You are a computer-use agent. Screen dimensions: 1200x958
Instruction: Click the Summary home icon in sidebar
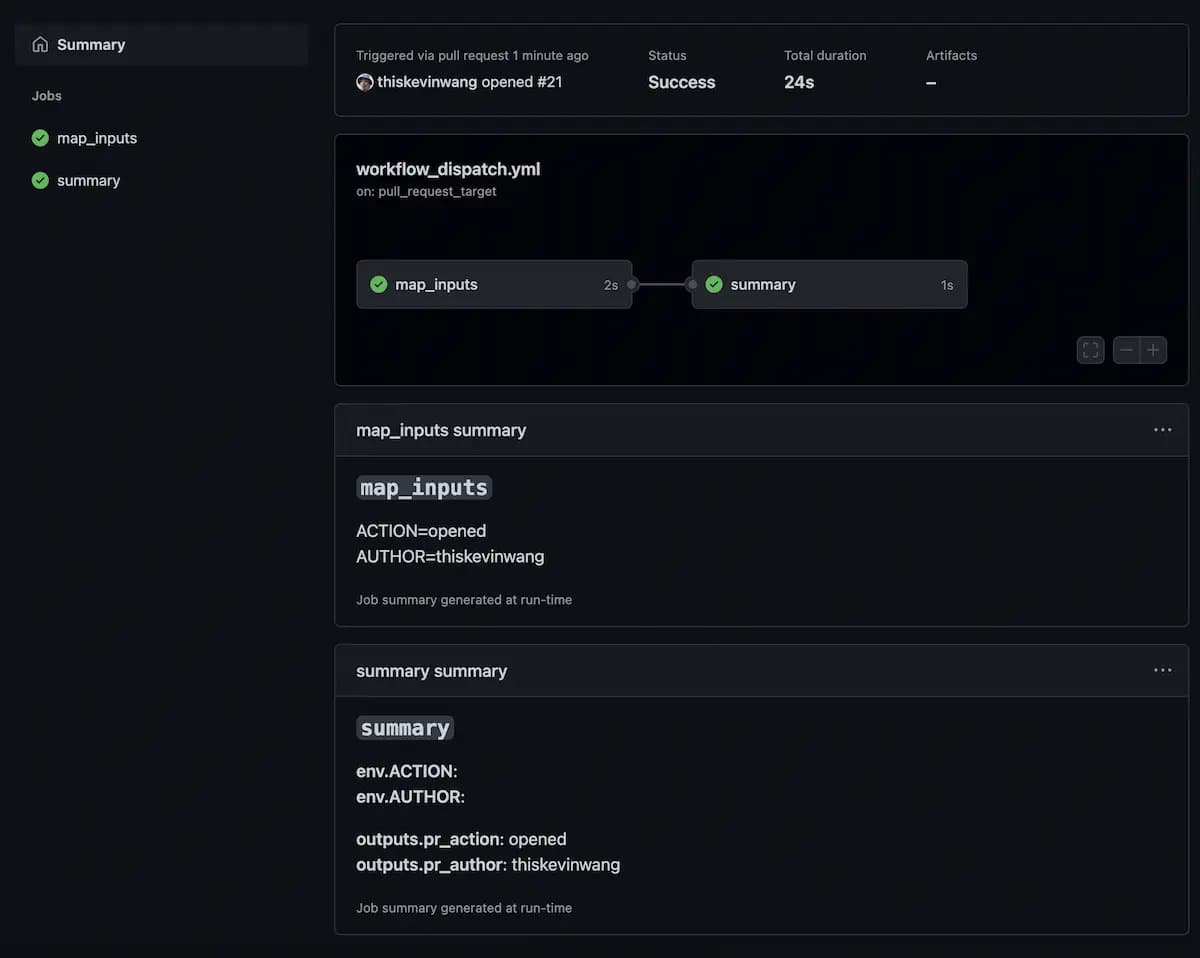coord(40,45)
